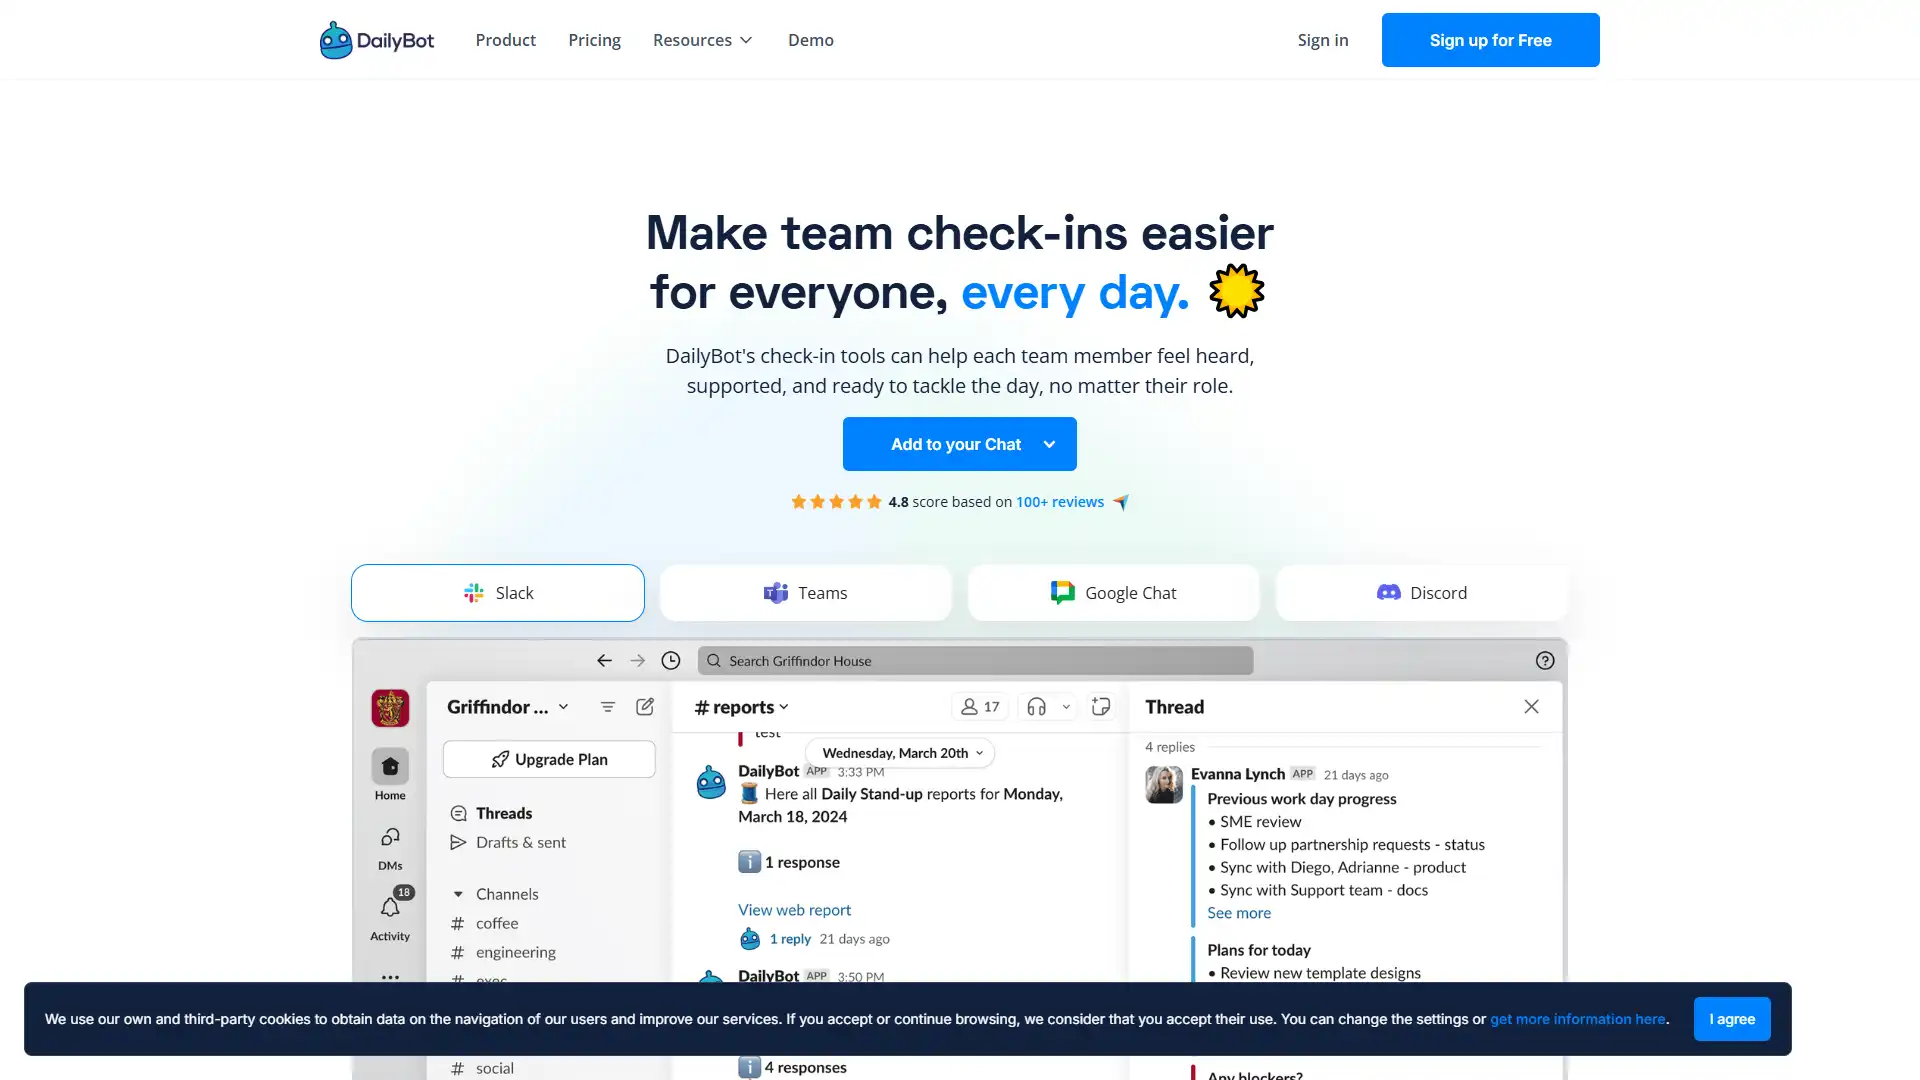
Task: Click the See more link in Evanna Lynch reply
Action: click(x=1238, y=911)
